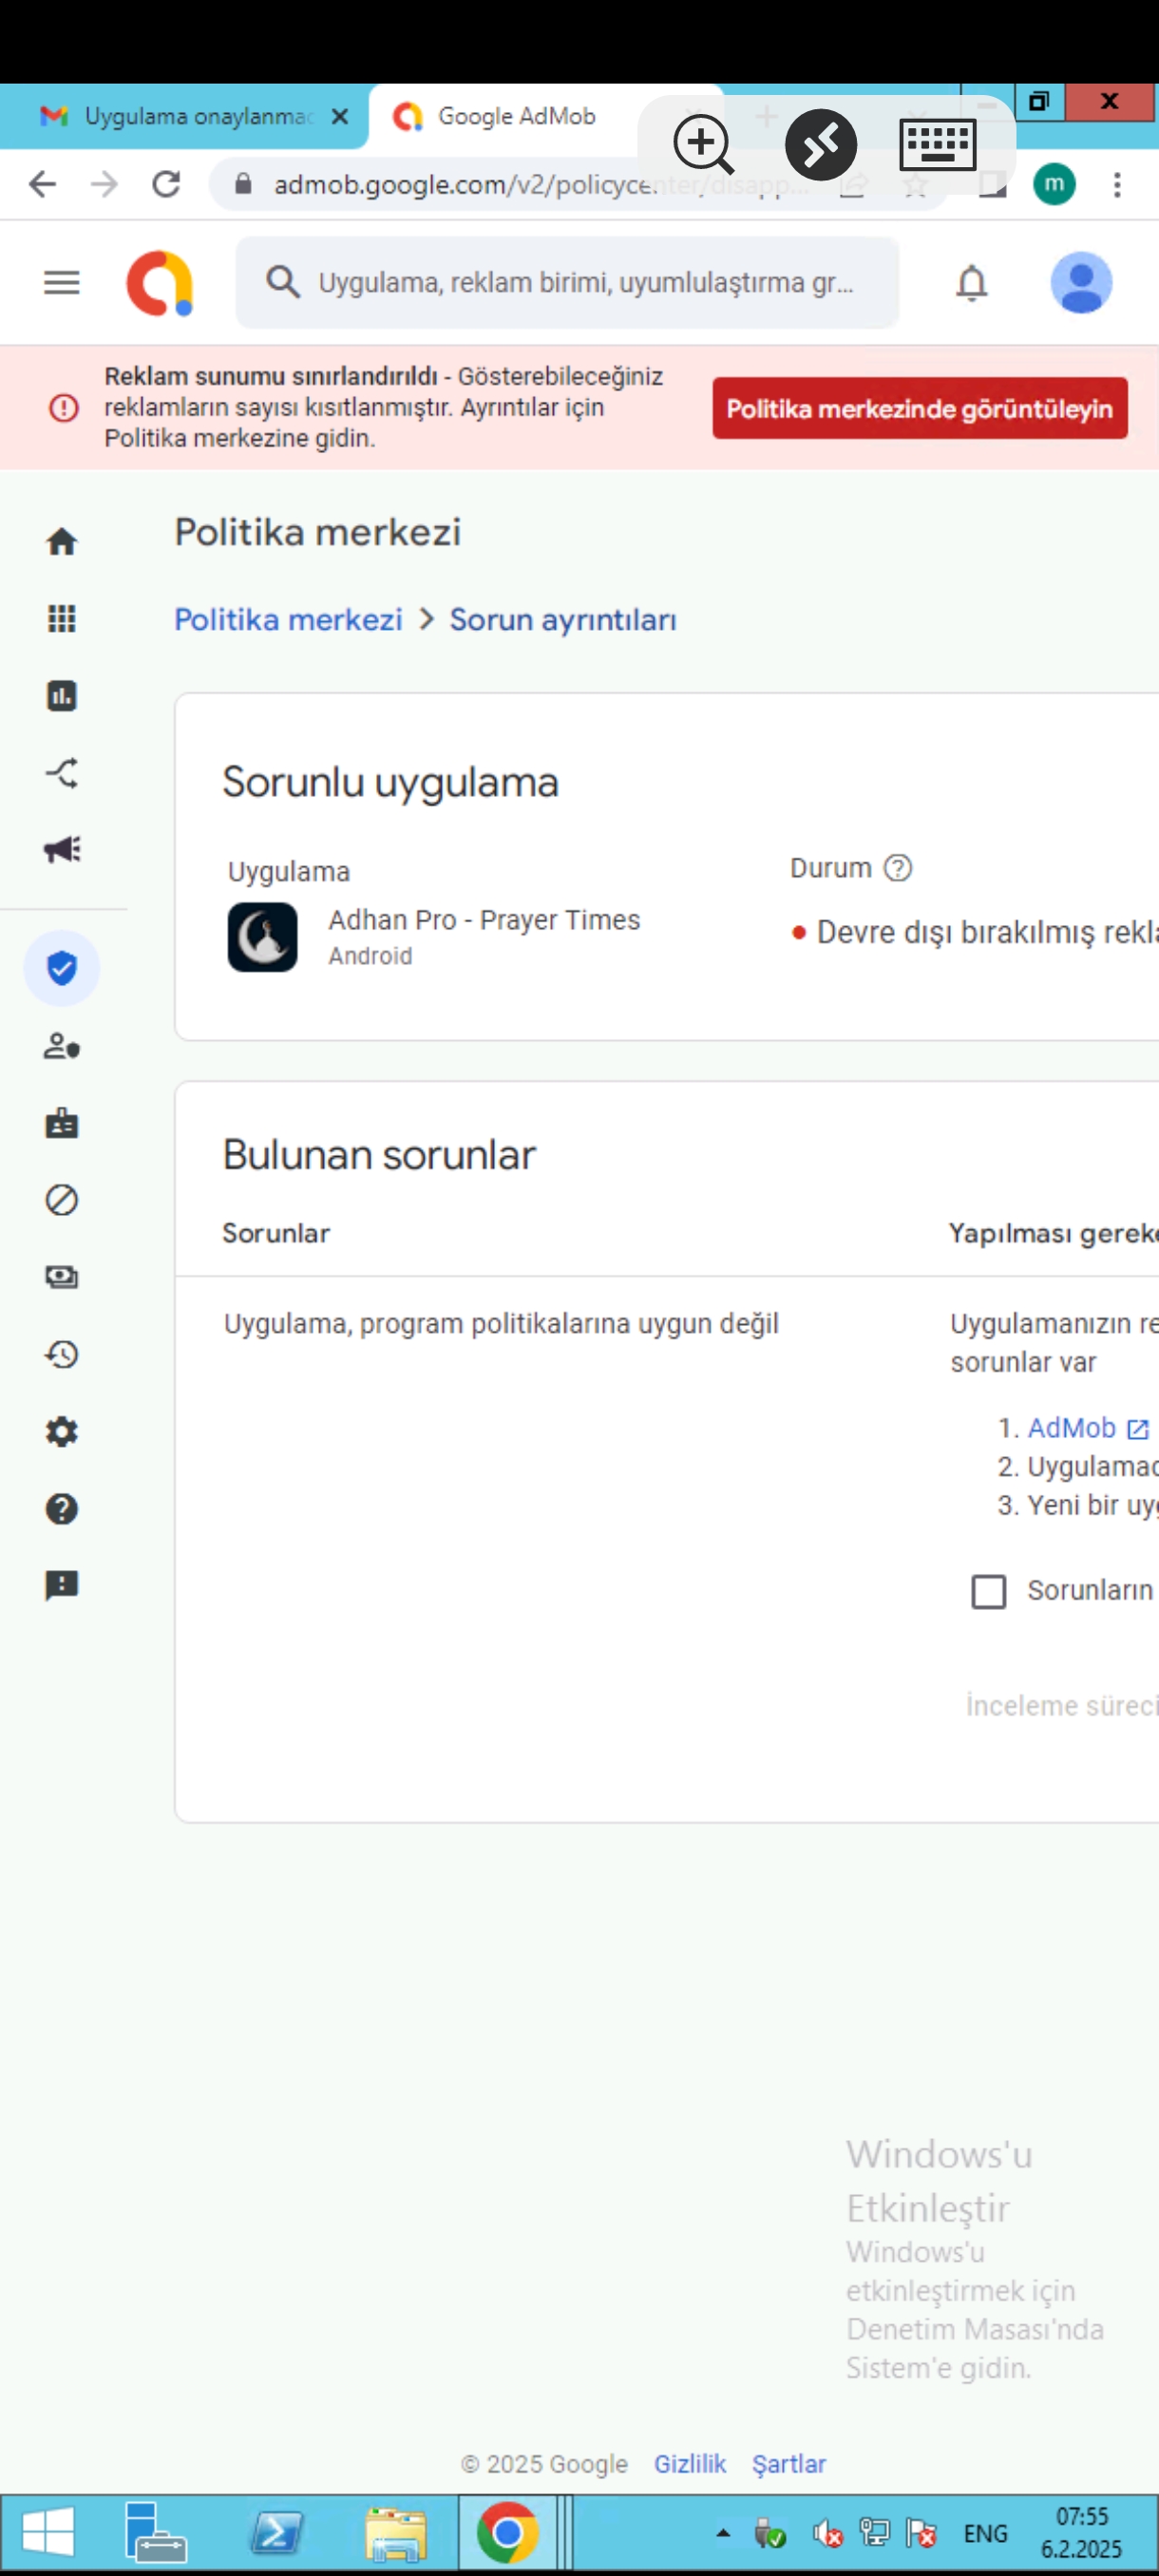
Task: Open the 'Şartlar' footer link
Action: pyautogui.click(x=789, y=2463)
